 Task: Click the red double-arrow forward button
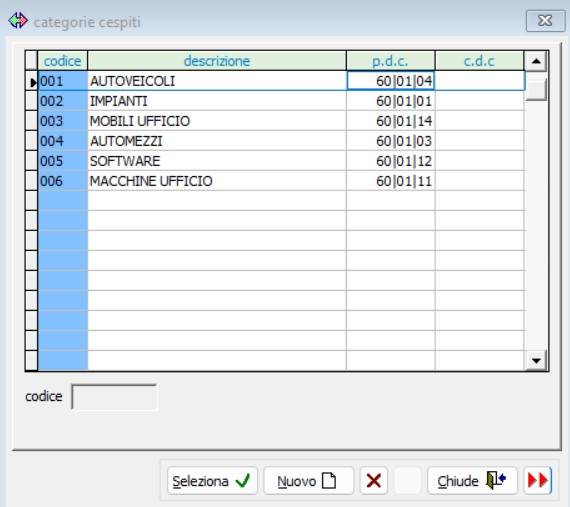538,481
